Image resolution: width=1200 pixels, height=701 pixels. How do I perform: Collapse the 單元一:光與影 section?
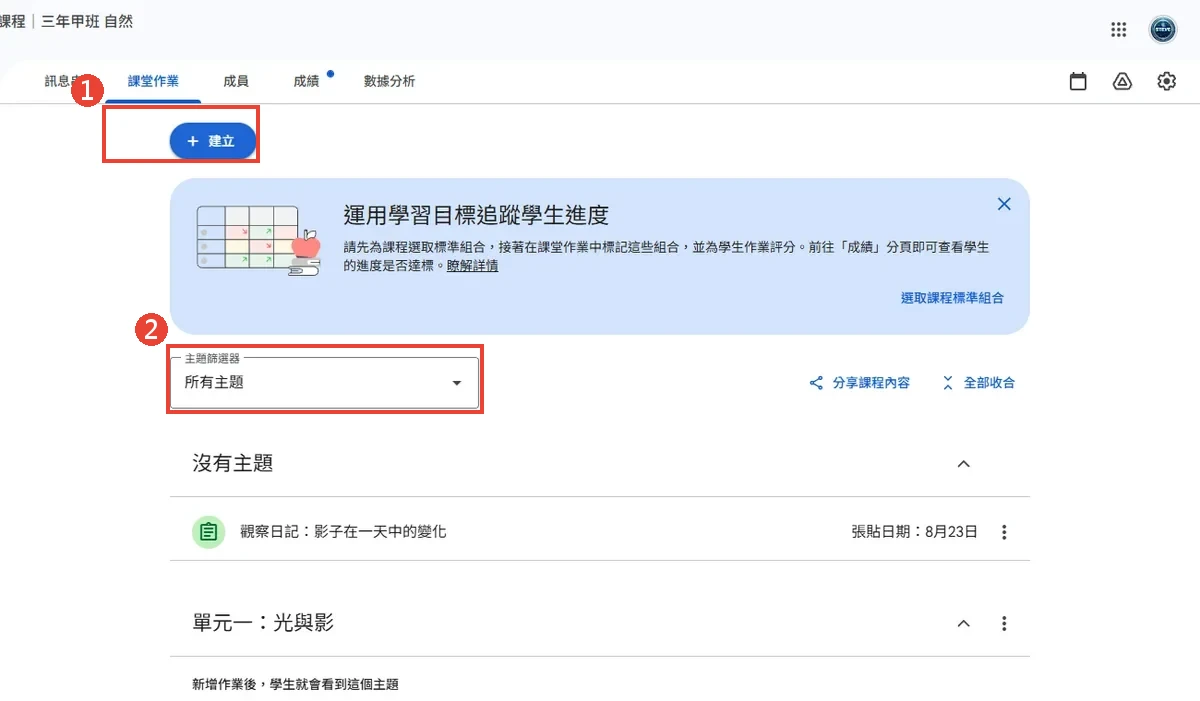pyautogui.click(x=963, y=623)
